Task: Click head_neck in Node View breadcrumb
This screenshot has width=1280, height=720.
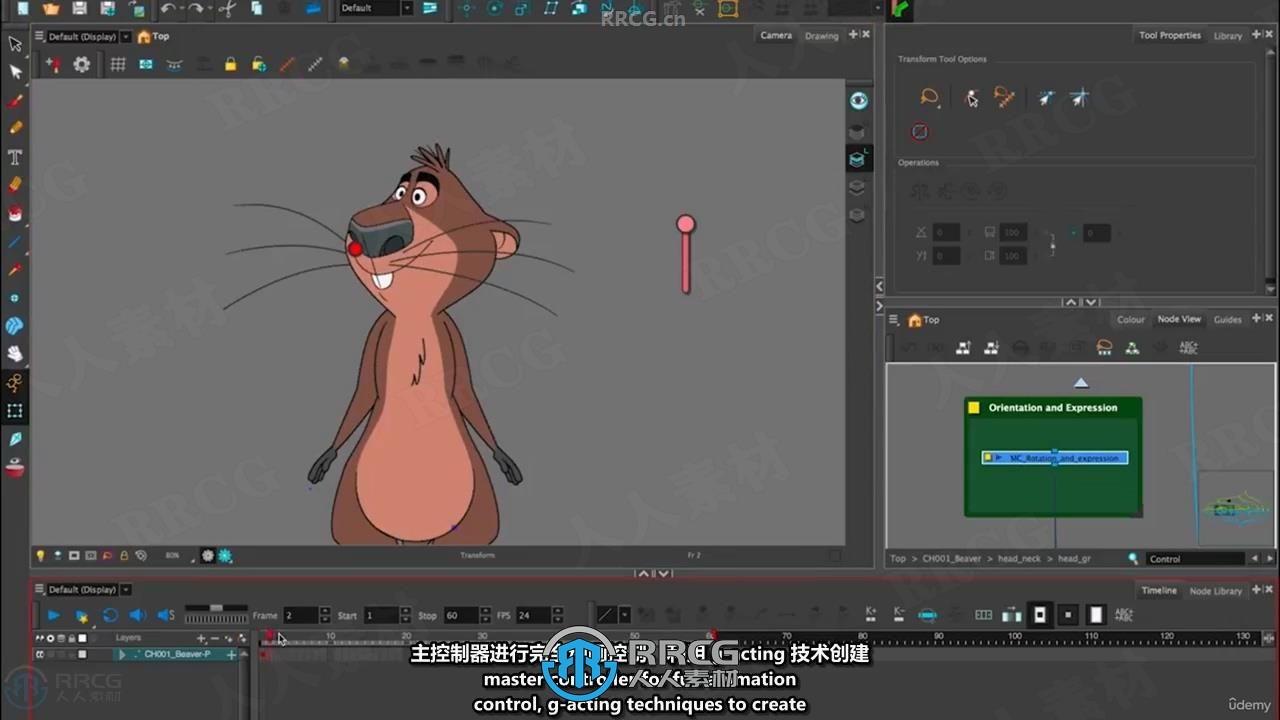Action: [x=1019, y=559]
